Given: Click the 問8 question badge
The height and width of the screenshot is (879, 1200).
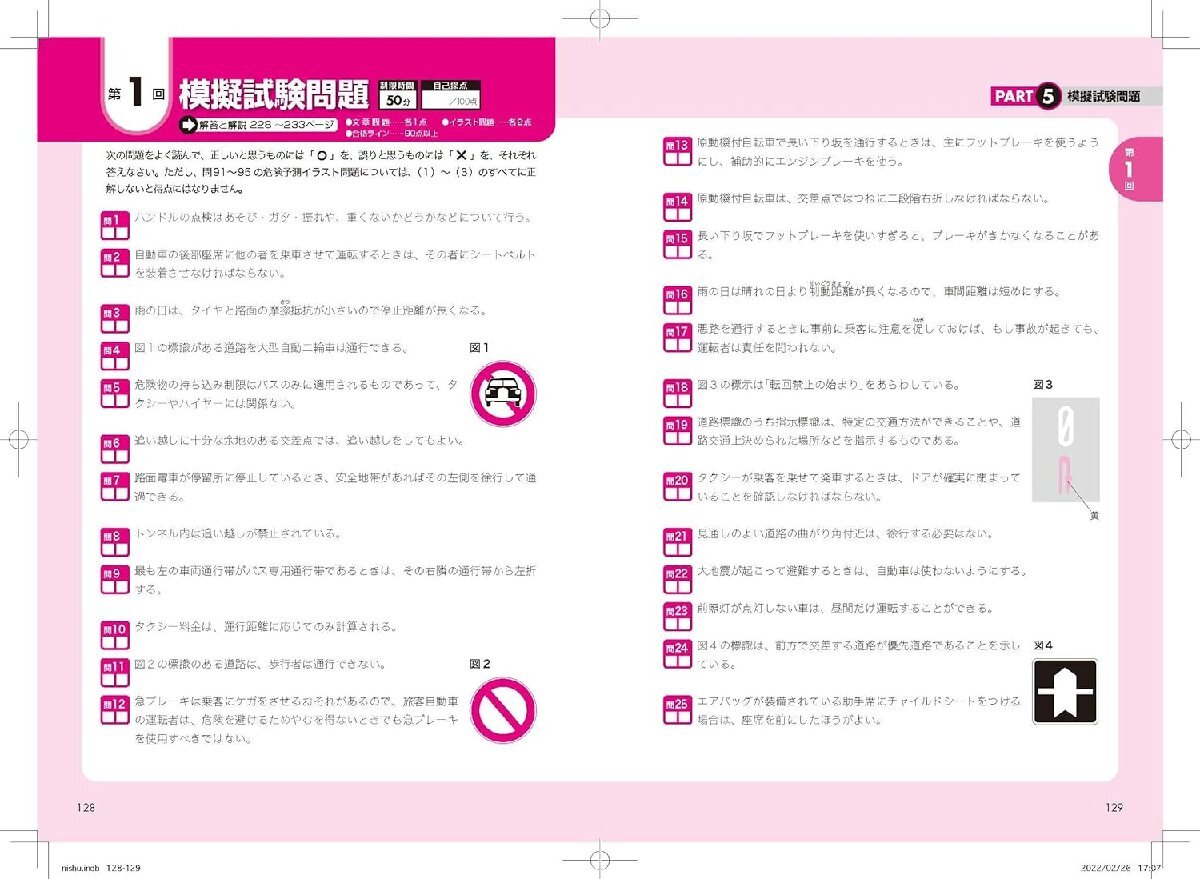Looking at the screenshot, I should [116, 540].
